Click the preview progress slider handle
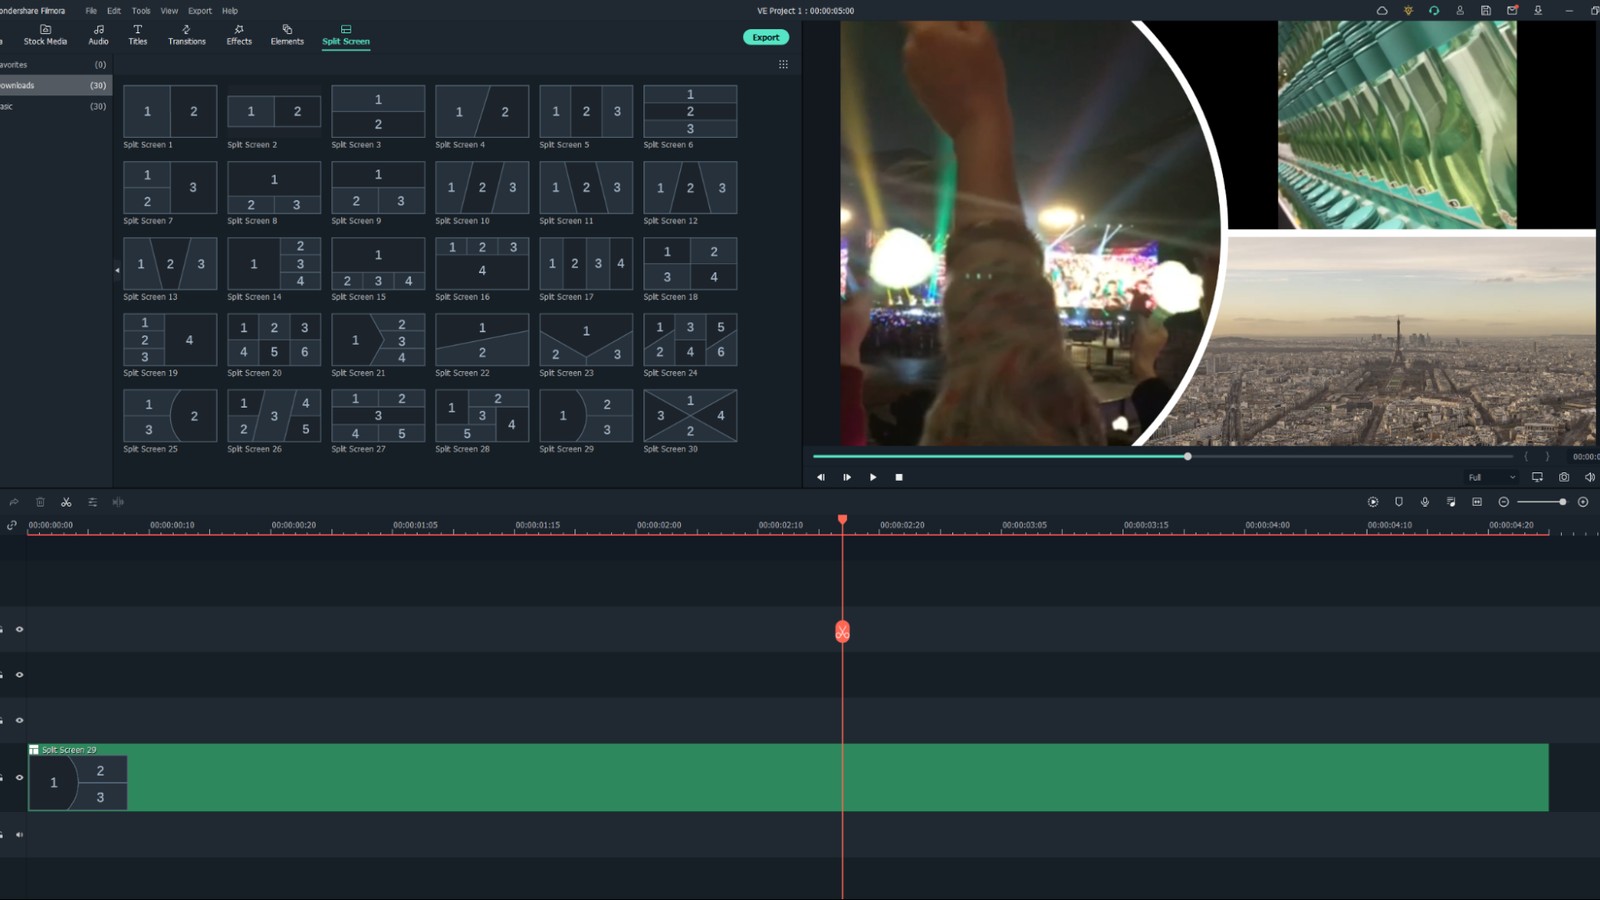Viewport: 1600px width, 900px height. [x=1188, y=456]
